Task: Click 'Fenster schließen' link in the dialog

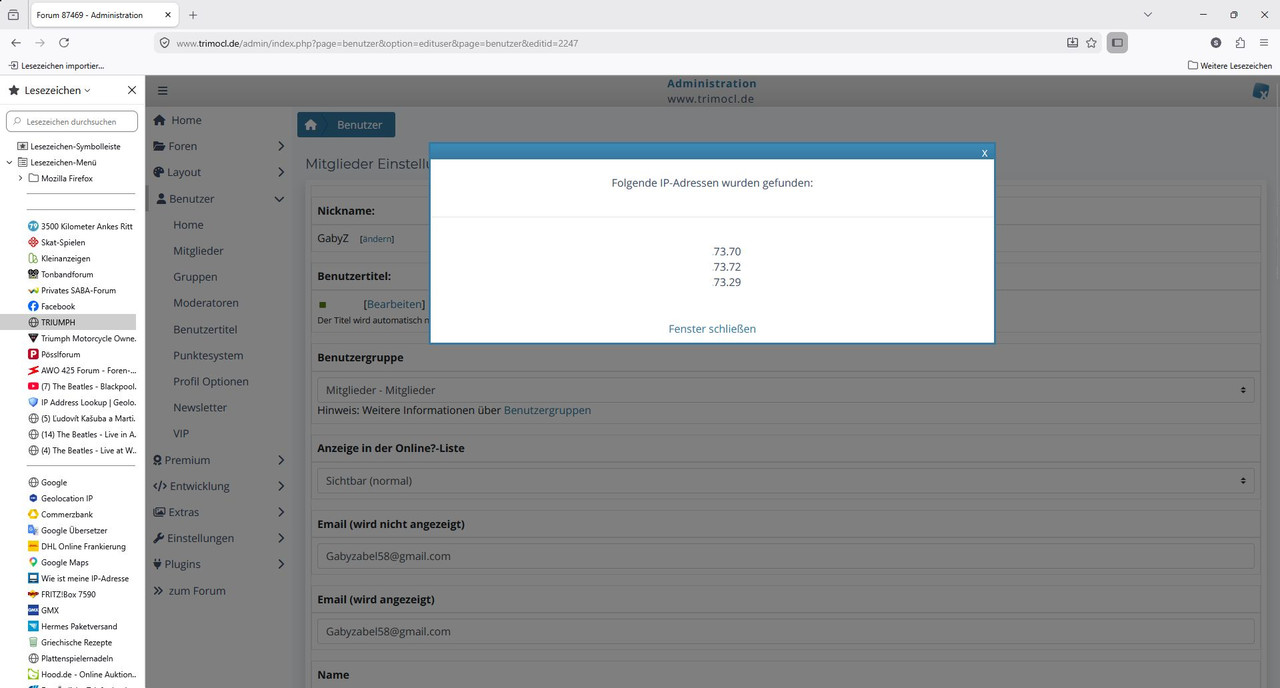Action: coord(712,329)
